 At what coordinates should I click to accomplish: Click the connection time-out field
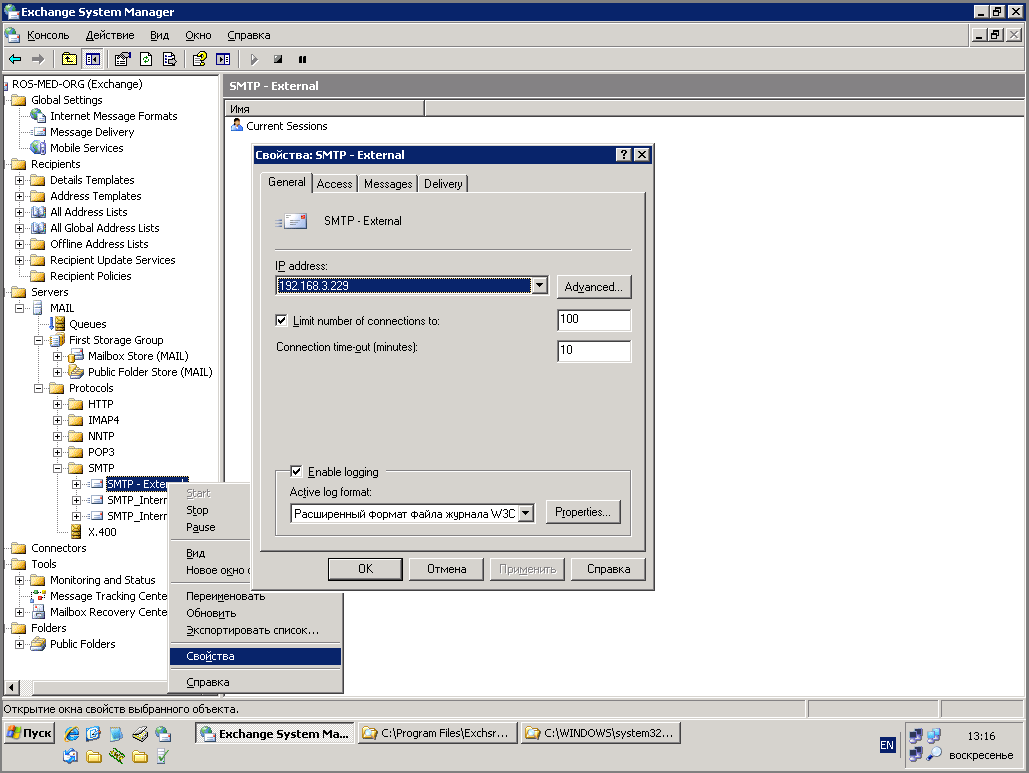click(x=594, y=350)
